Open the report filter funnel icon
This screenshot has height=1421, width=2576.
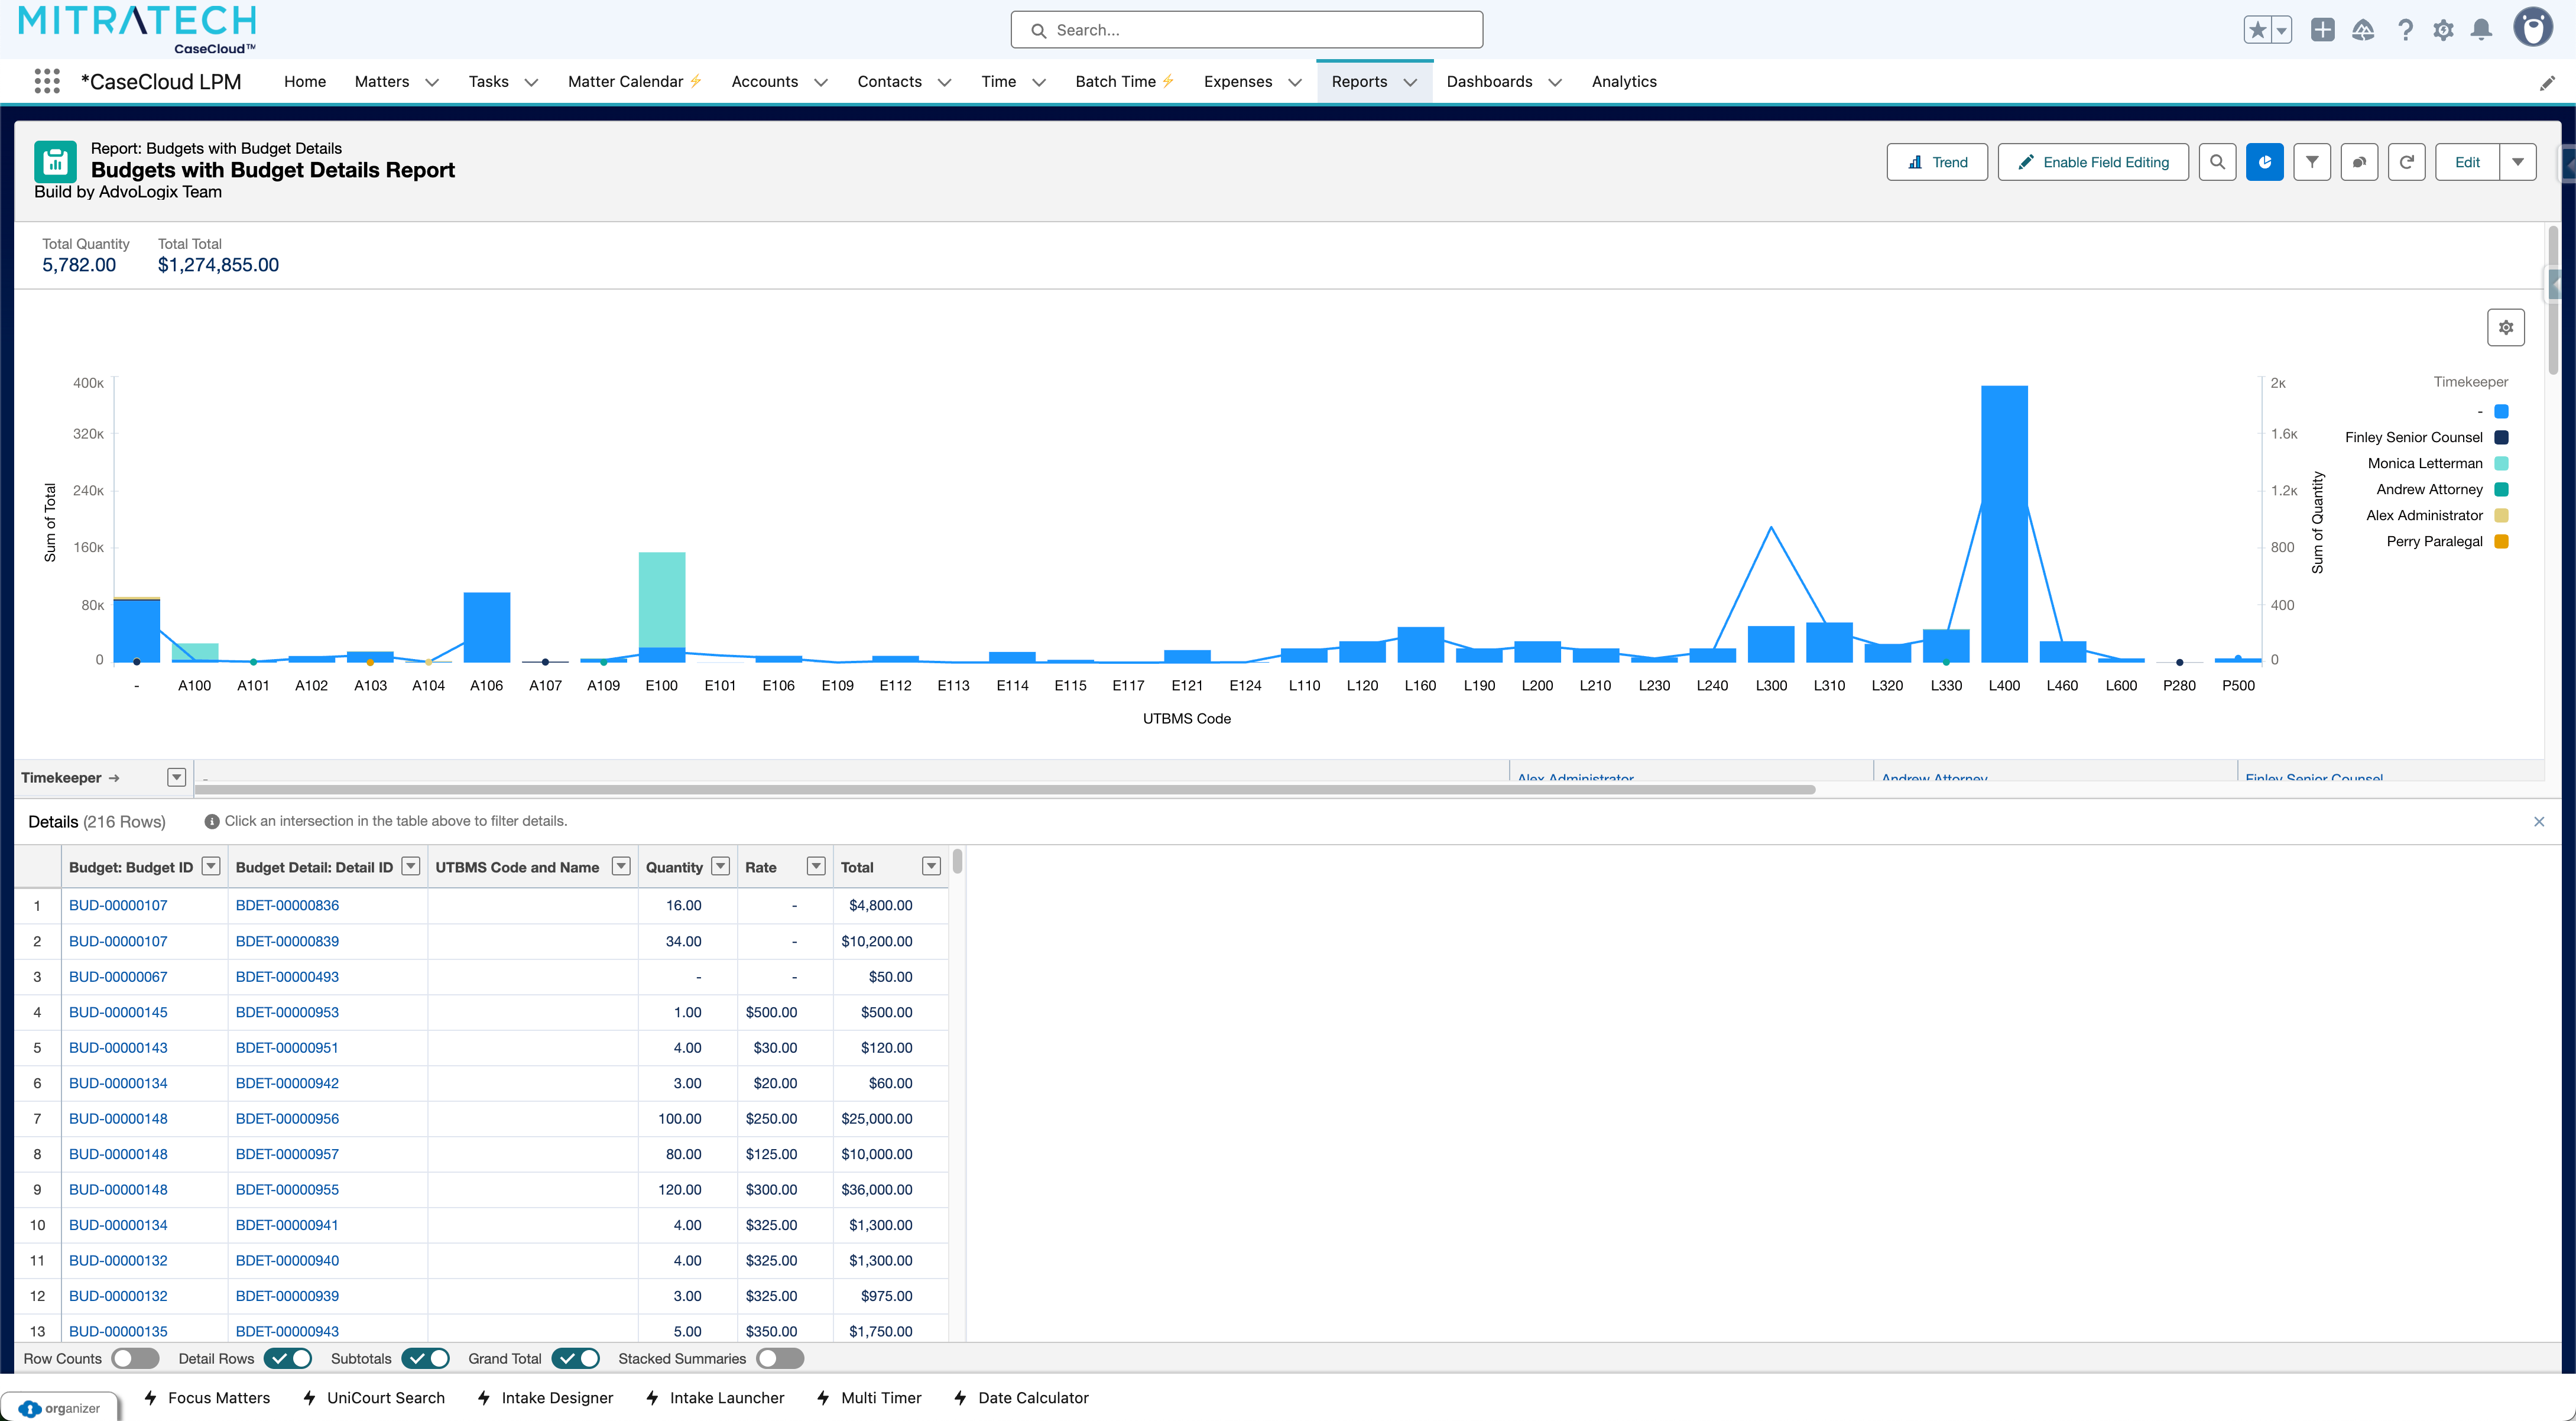2311,162
